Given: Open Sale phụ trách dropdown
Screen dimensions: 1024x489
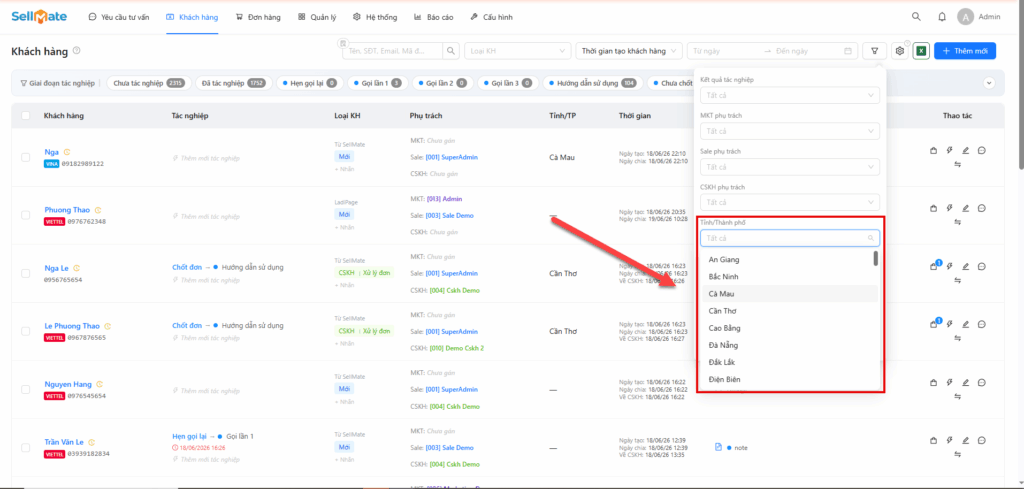Looking at the screenshot, I should (790, 167).
